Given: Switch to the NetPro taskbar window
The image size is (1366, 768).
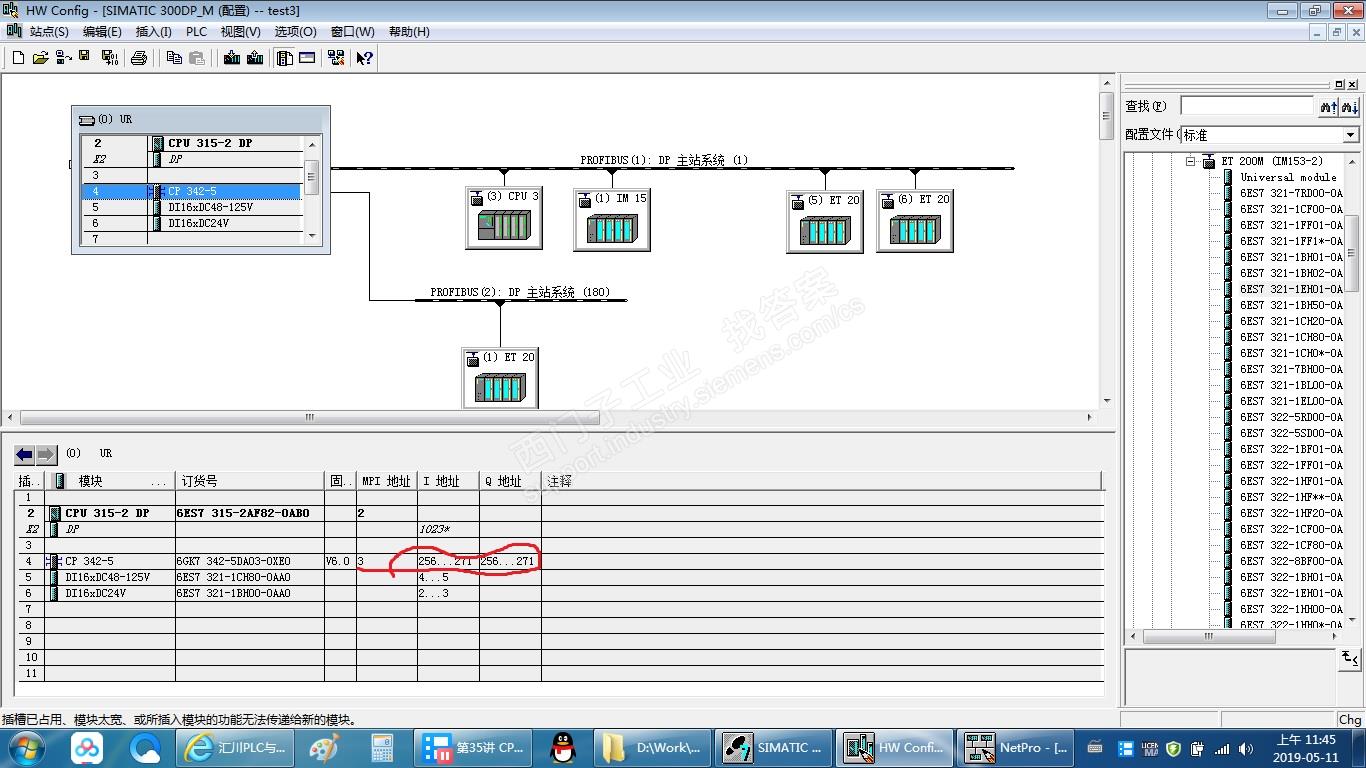Looking at the screenshot, I should (x=1016, y=747).
